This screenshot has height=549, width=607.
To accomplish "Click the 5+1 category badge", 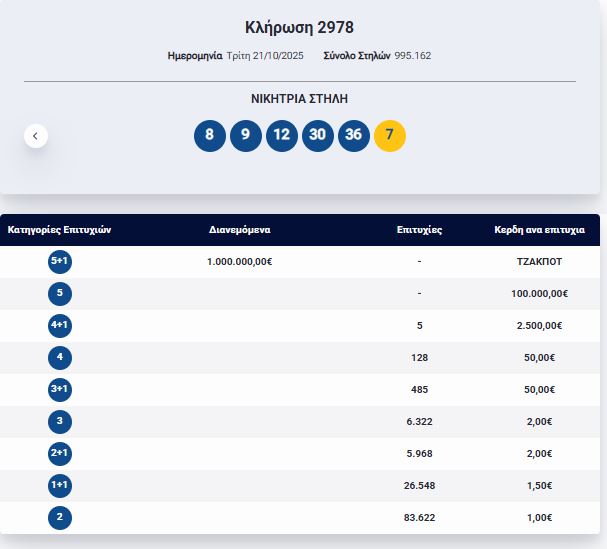I will coord(60,261).
